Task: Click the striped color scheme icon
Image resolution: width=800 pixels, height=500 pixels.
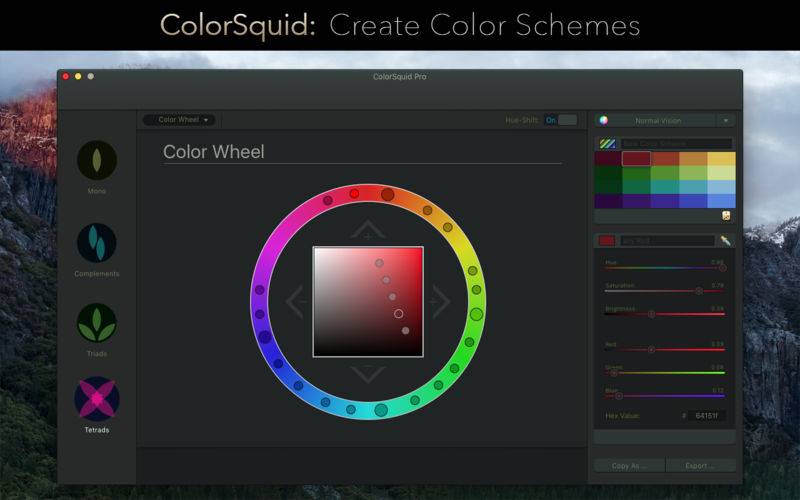Action: [x=607, y=143]
